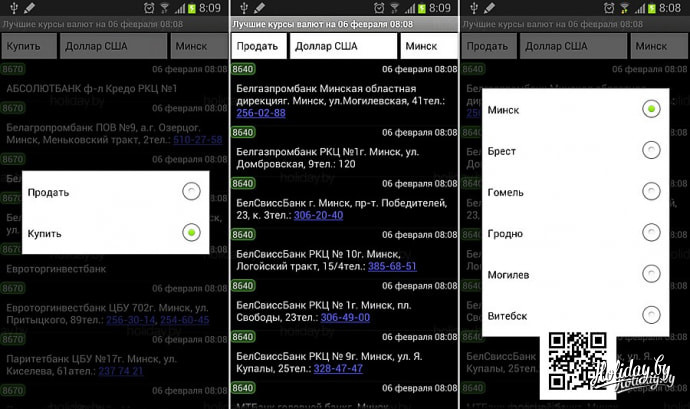Select the Продать radio button in the popup
Screen dimensions: 690x409
[x=191, y=192]
